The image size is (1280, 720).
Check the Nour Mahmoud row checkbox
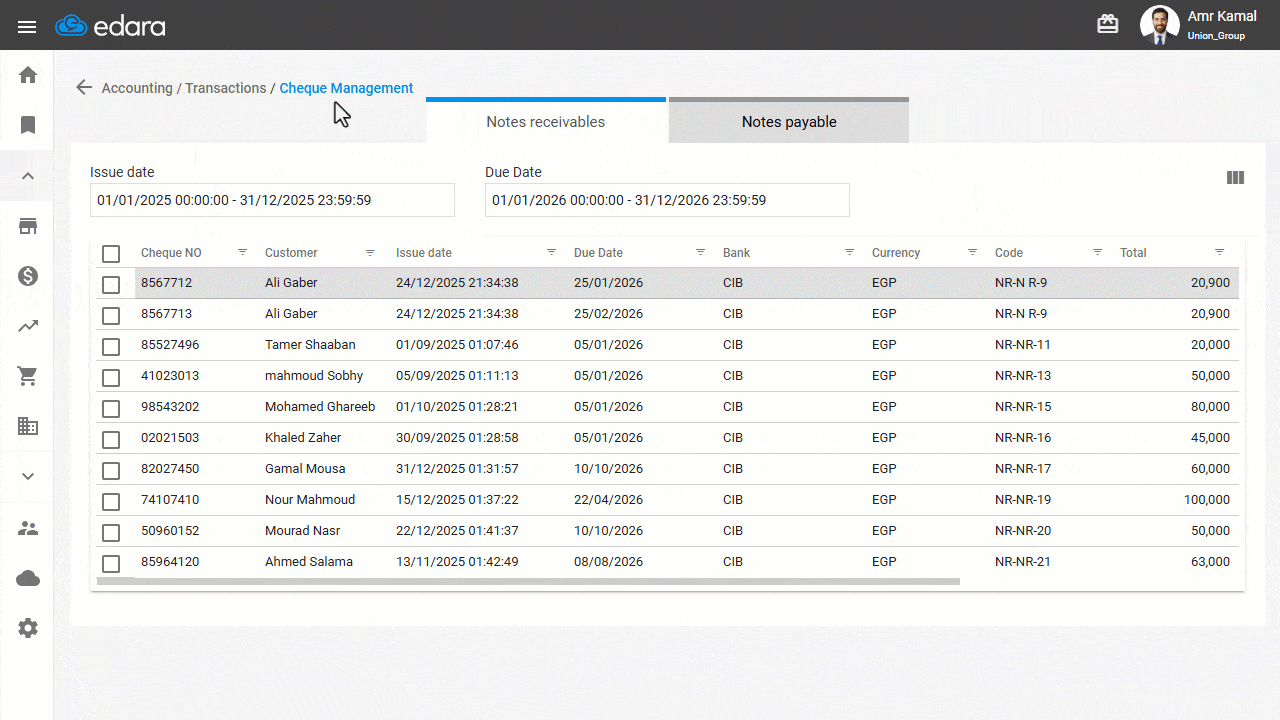coord(111,502)
